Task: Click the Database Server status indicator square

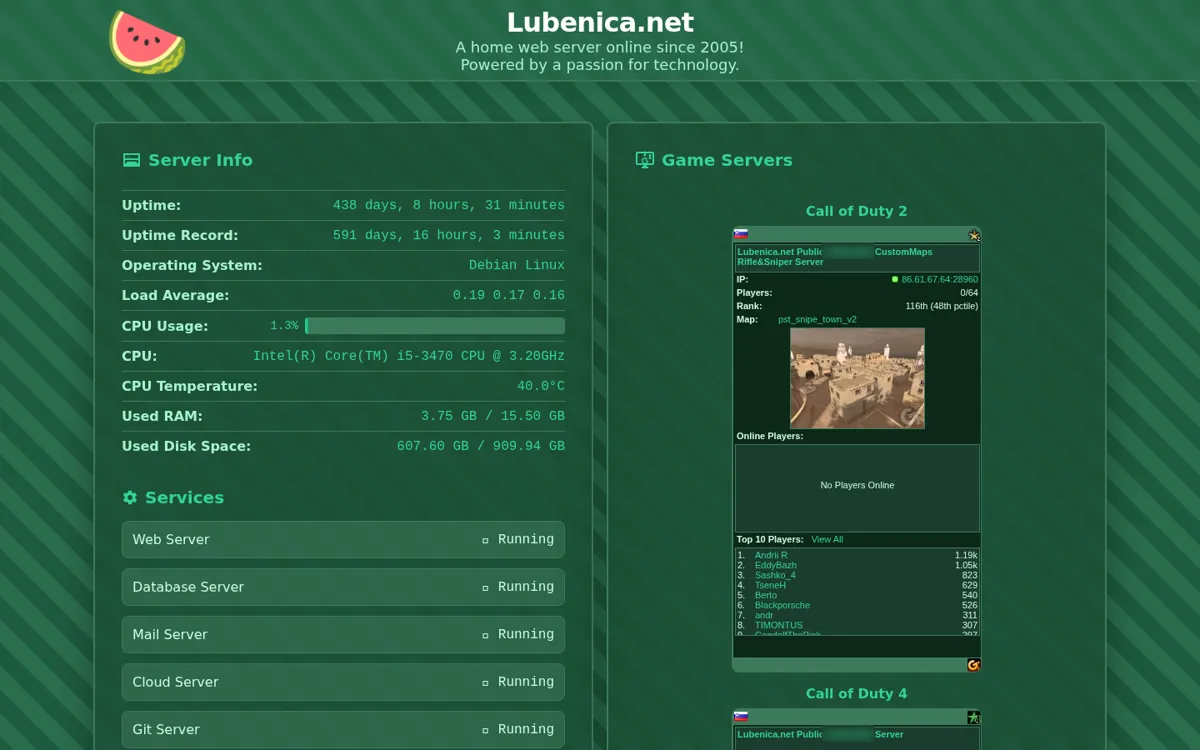Action: pyautogui.click(x=486, y=588)
